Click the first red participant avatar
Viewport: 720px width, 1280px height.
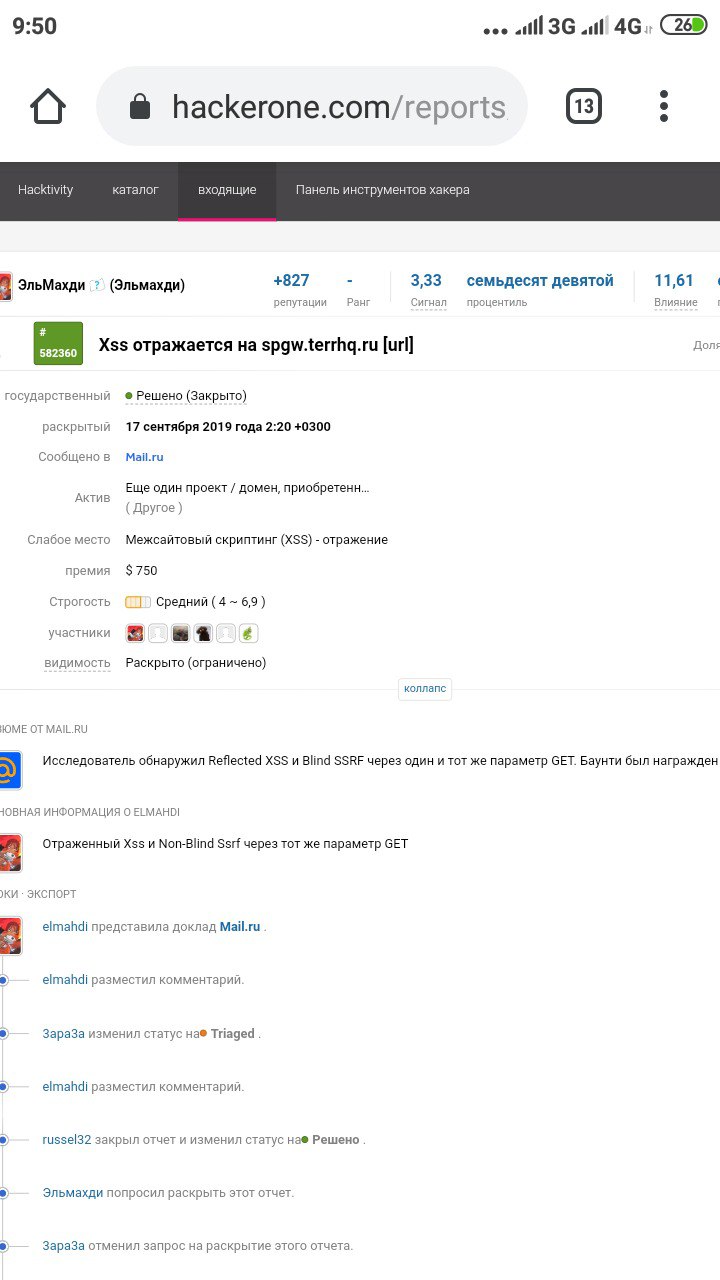pos(135,633)
